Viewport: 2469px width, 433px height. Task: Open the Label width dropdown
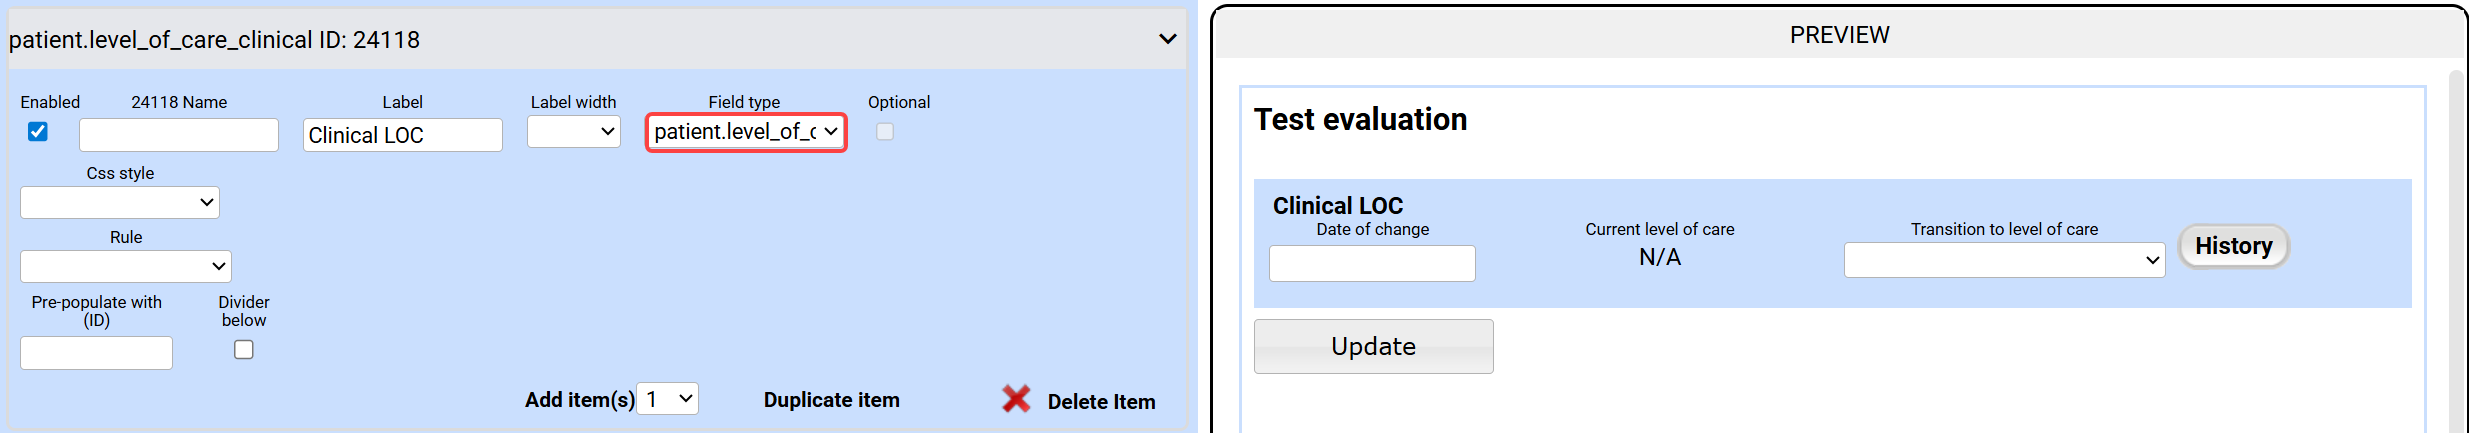574,132
